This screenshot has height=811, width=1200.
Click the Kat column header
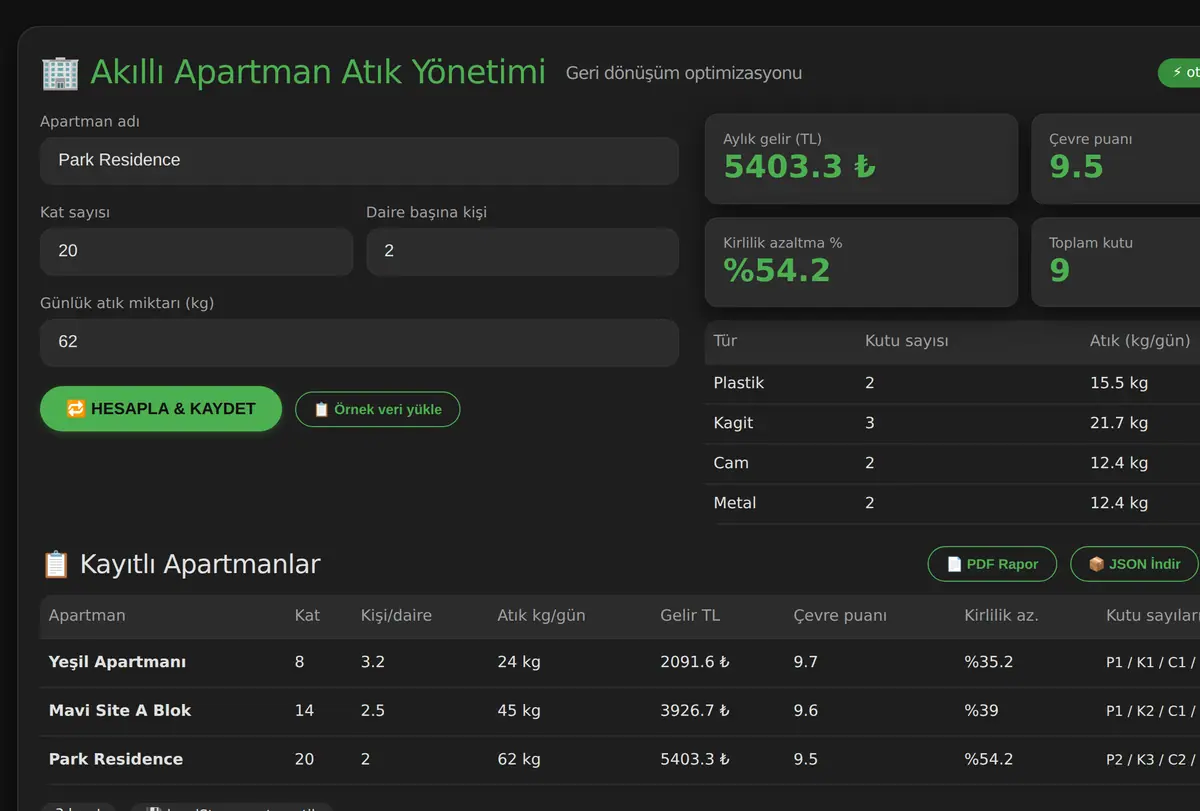pyautogui.click(x=307, y=615)
